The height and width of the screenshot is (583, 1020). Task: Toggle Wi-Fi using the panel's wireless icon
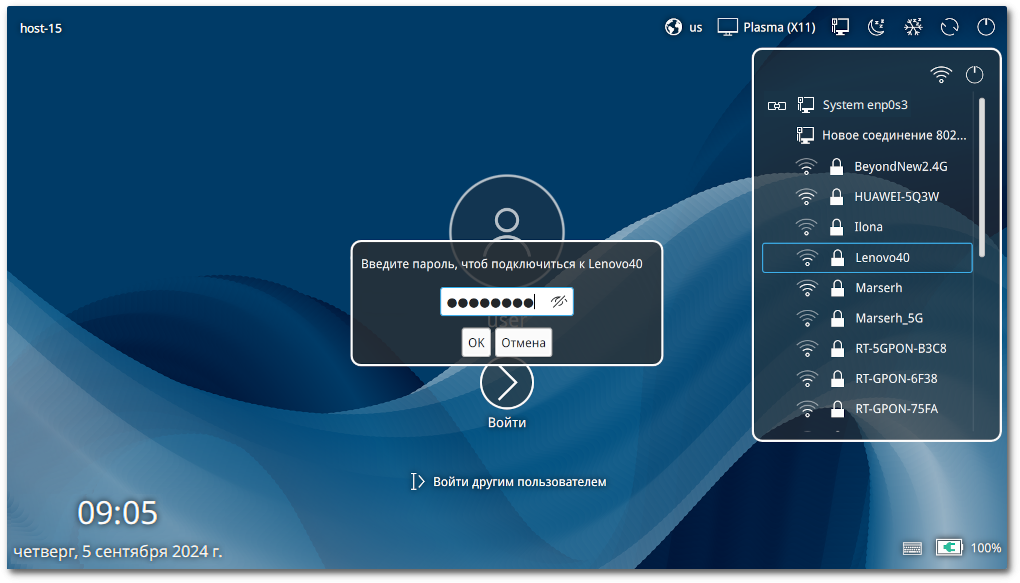940,75
